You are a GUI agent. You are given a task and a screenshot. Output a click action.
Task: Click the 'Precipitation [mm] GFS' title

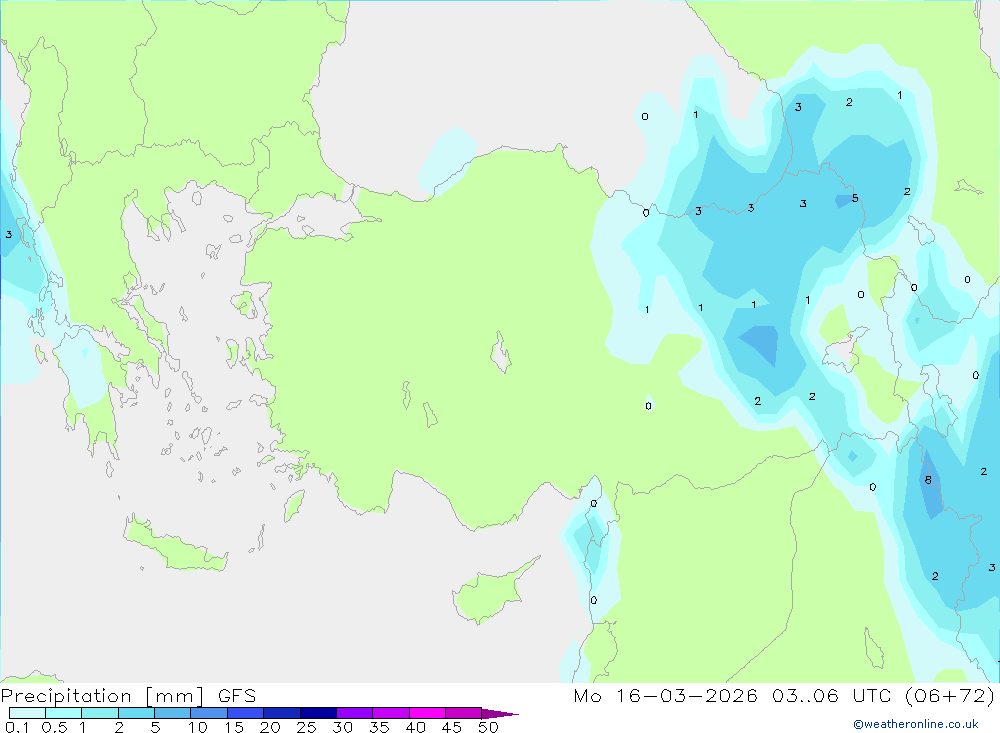[128, 695]
